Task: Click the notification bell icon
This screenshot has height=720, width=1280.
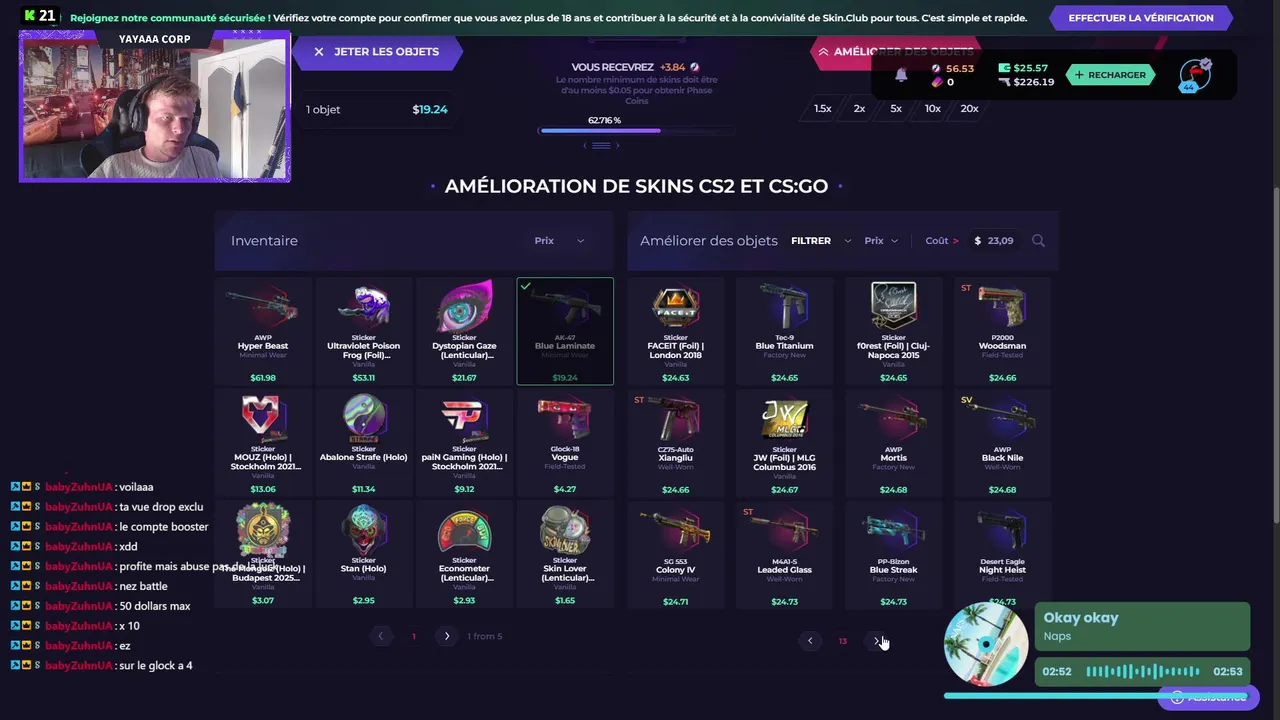Action: coord(901,75)
